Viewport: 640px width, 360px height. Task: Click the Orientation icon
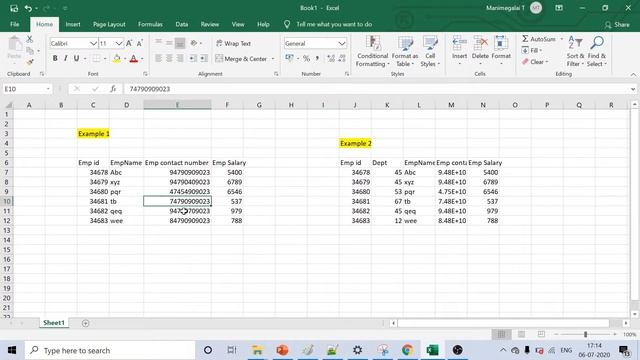click(194, 43)
